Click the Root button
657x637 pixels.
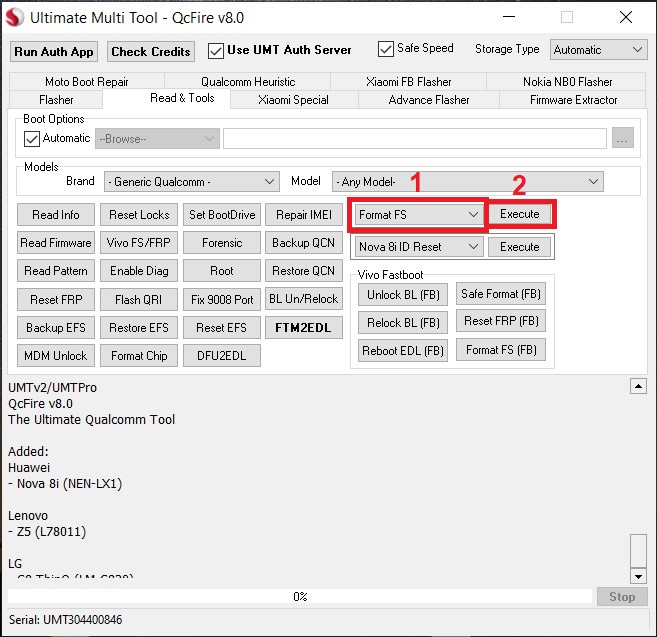point(222,271)
